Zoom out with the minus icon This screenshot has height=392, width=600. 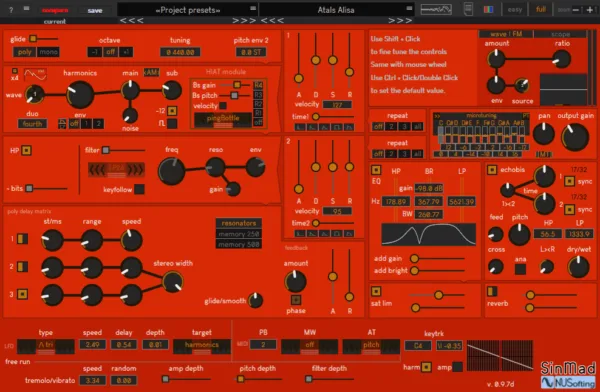[x=576, y=10]
